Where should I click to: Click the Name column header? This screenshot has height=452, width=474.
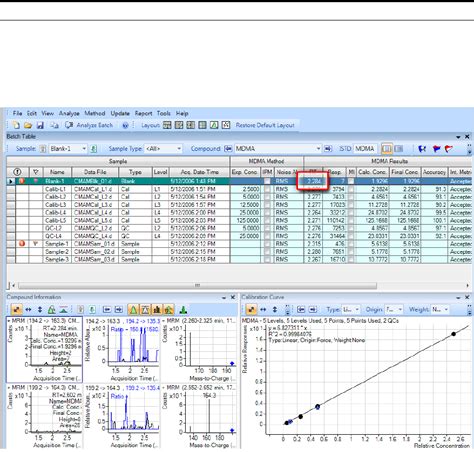point(57,172)
